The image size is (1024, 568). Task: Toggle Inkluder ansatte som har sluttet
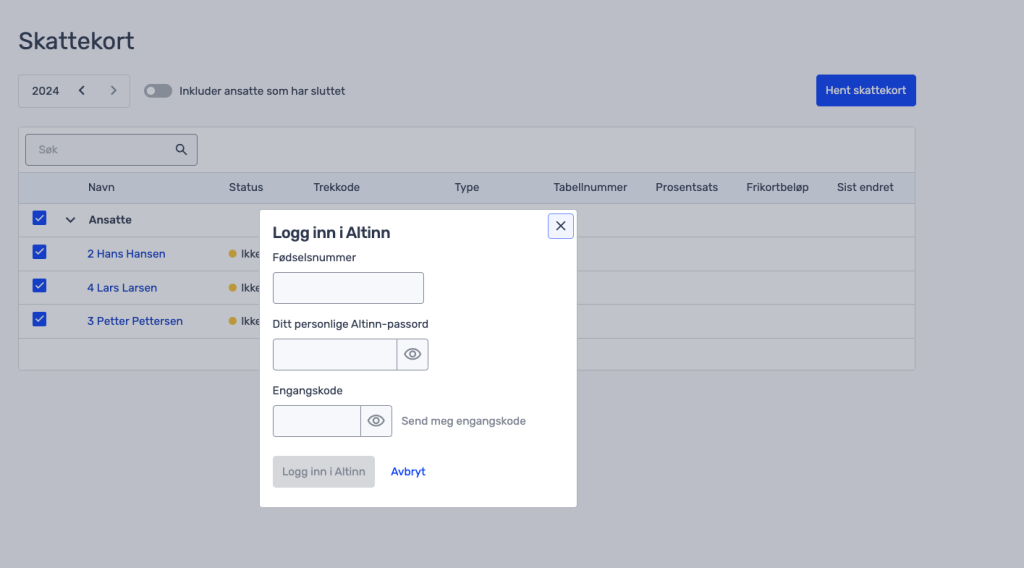tap(158, 91)
